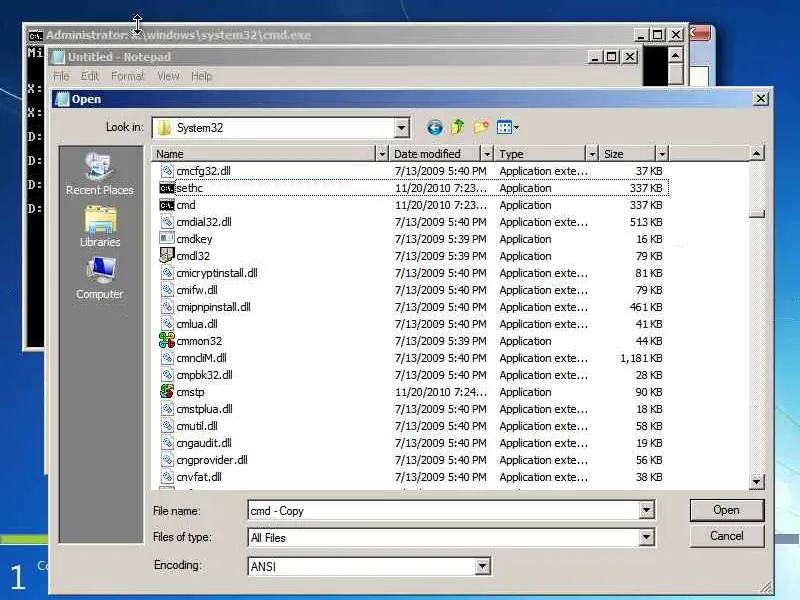Go back using the blue arrow icon
The width and height of the screenshot is (800, 600).
tap(435, 127)
